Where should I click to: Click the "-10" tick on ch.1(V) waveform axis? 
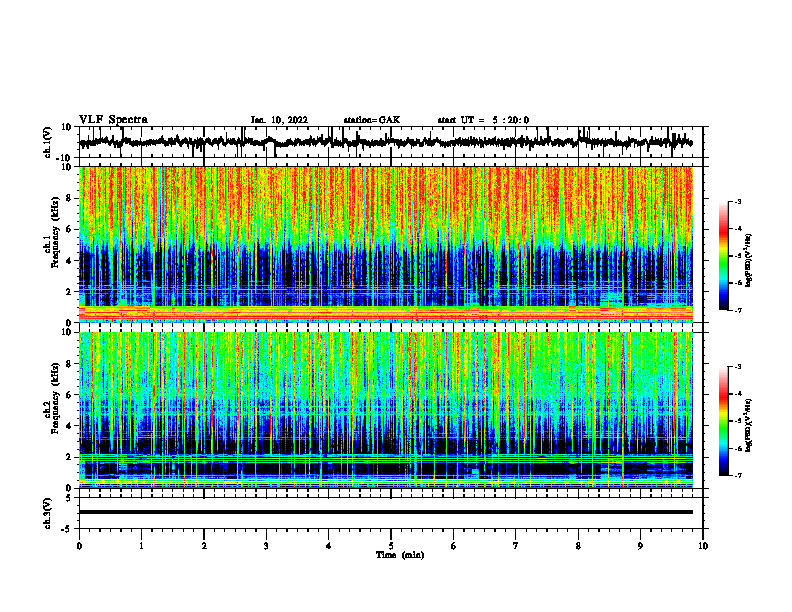click(65, 158)
